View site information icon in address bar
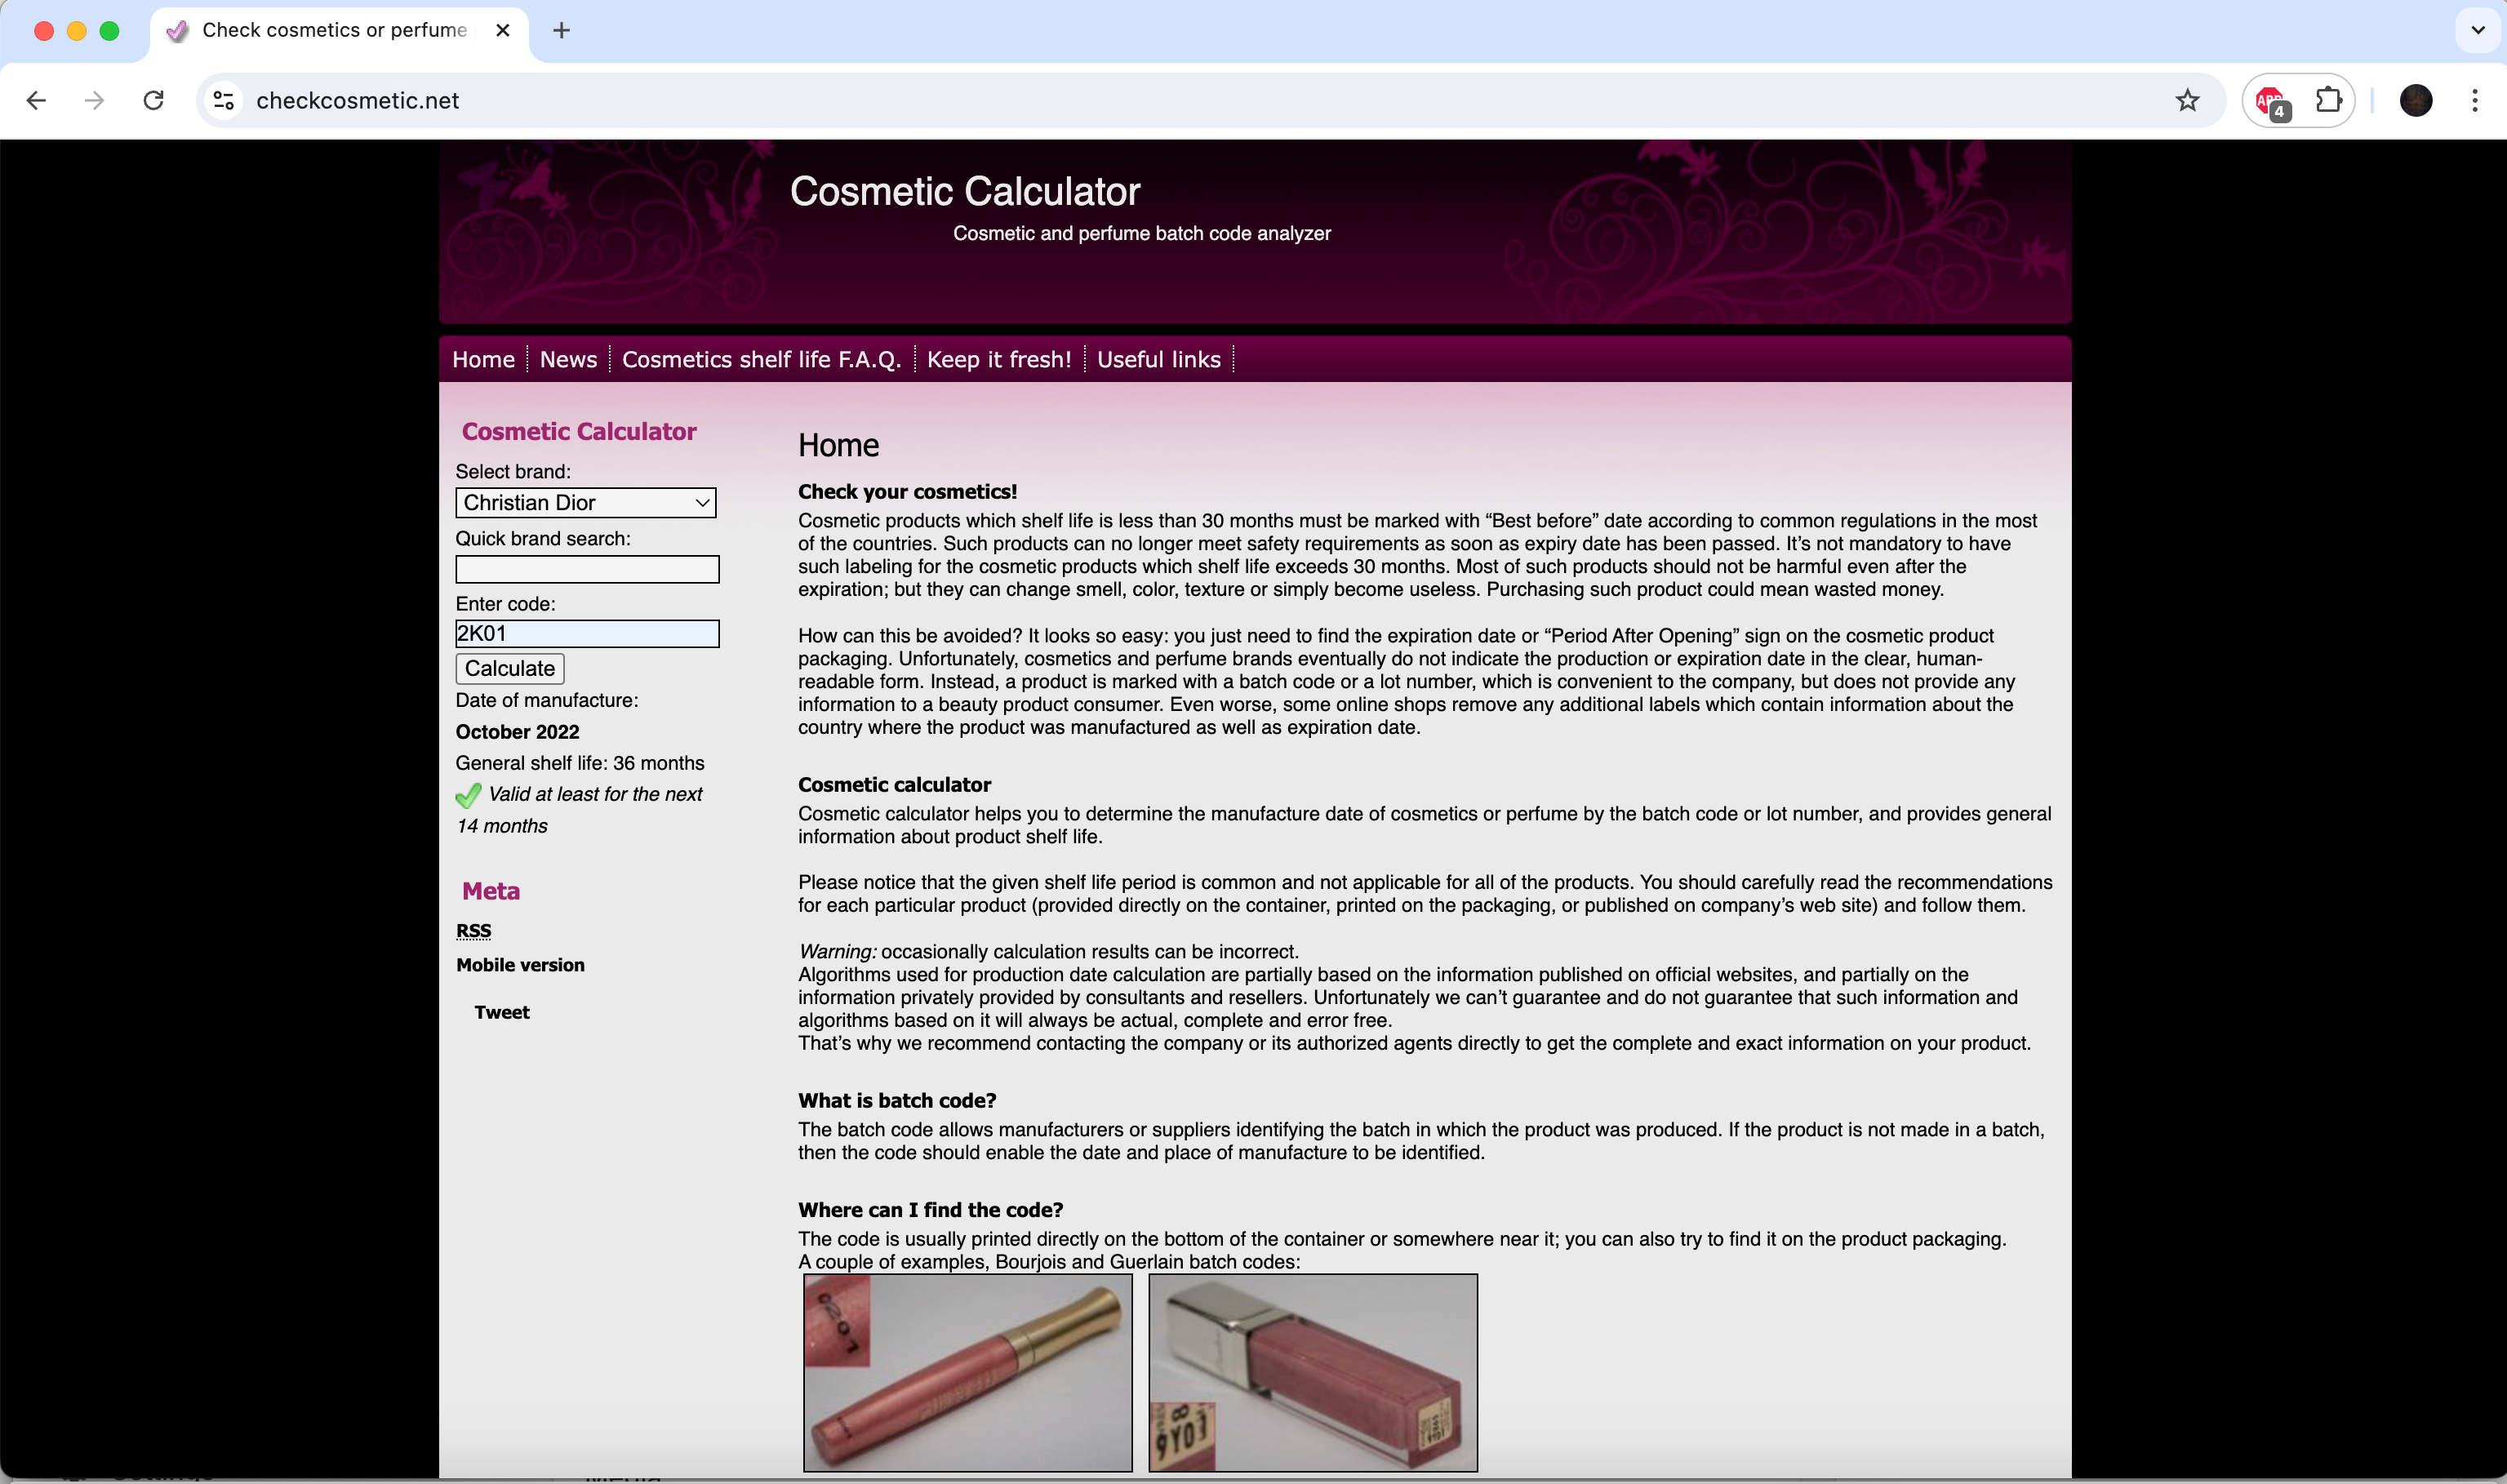This screenshot has height=1484, width=2507. 224,100
